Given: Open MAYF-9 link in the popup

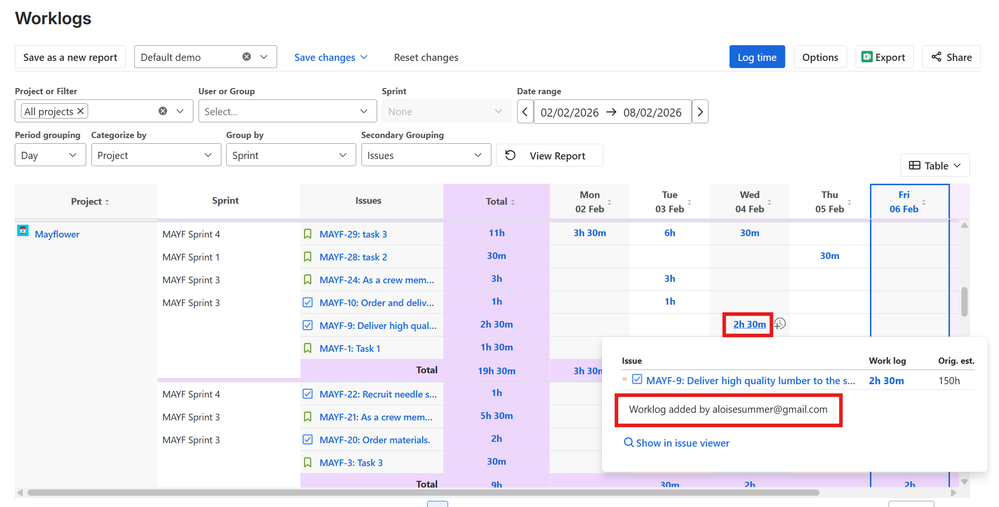Looking at the screenshot, I should point(751,381).
